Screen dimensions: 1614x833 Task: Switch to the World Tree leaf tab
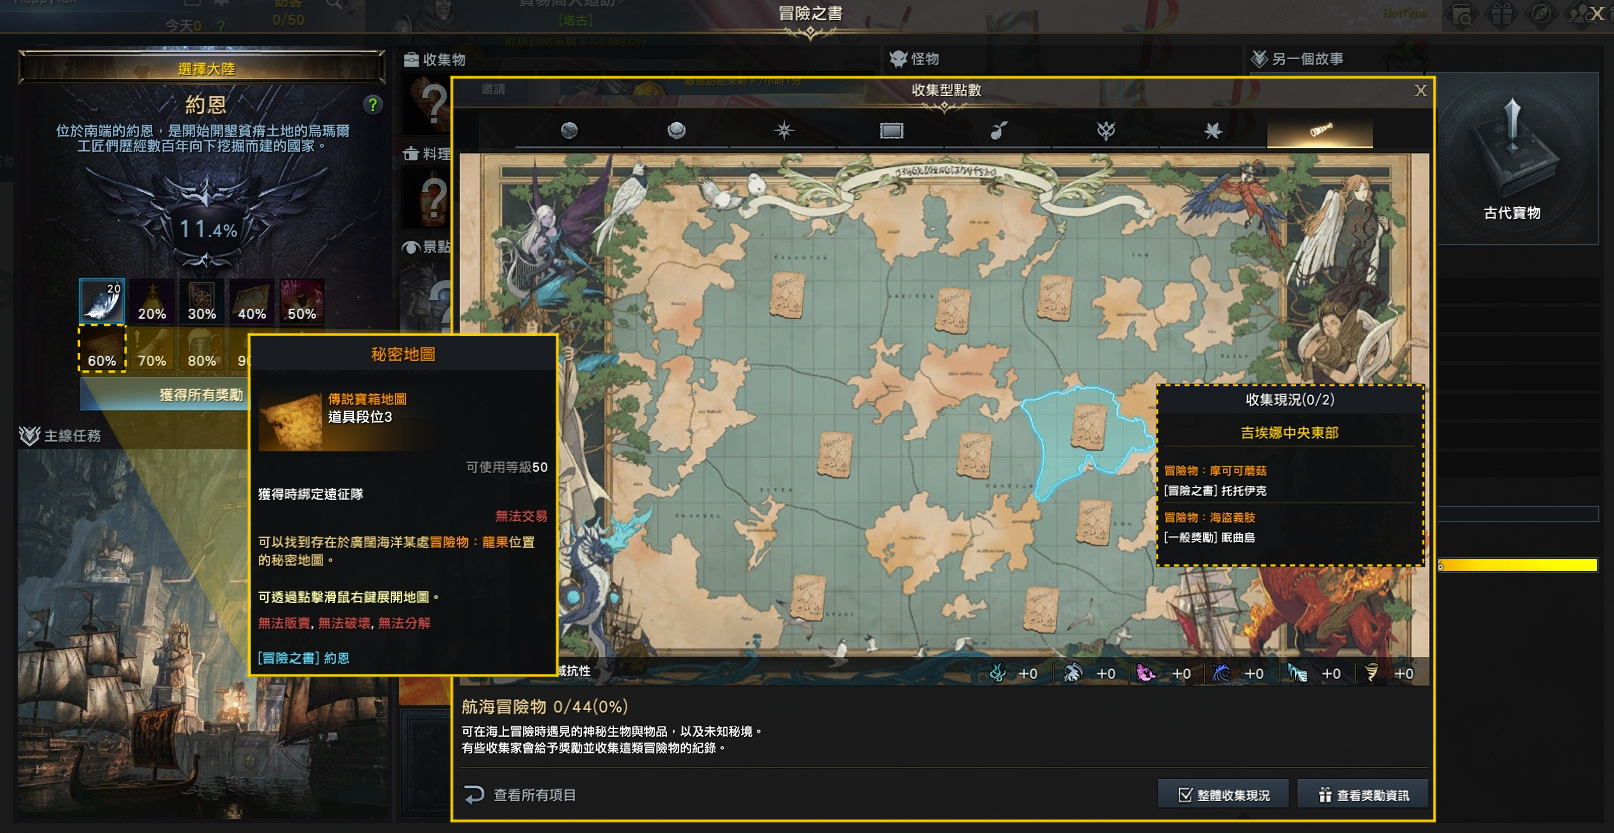(x=1213, y=131)
